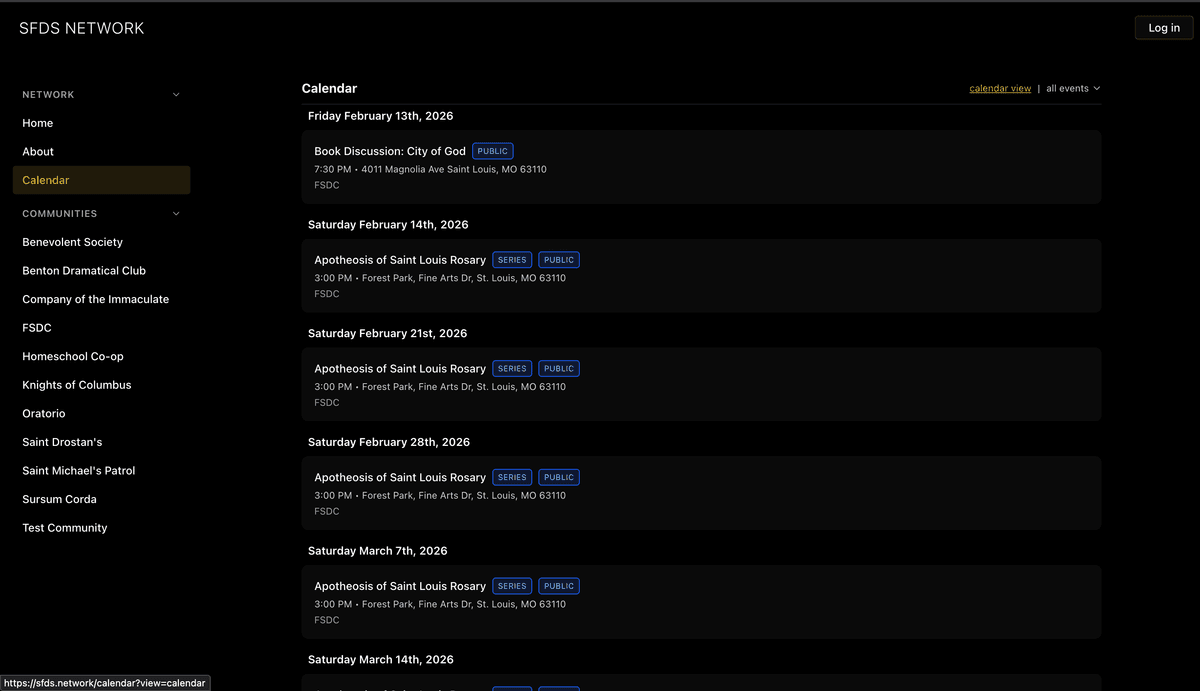Click the Log in button
The image size is (1200, 691).
1163,27
